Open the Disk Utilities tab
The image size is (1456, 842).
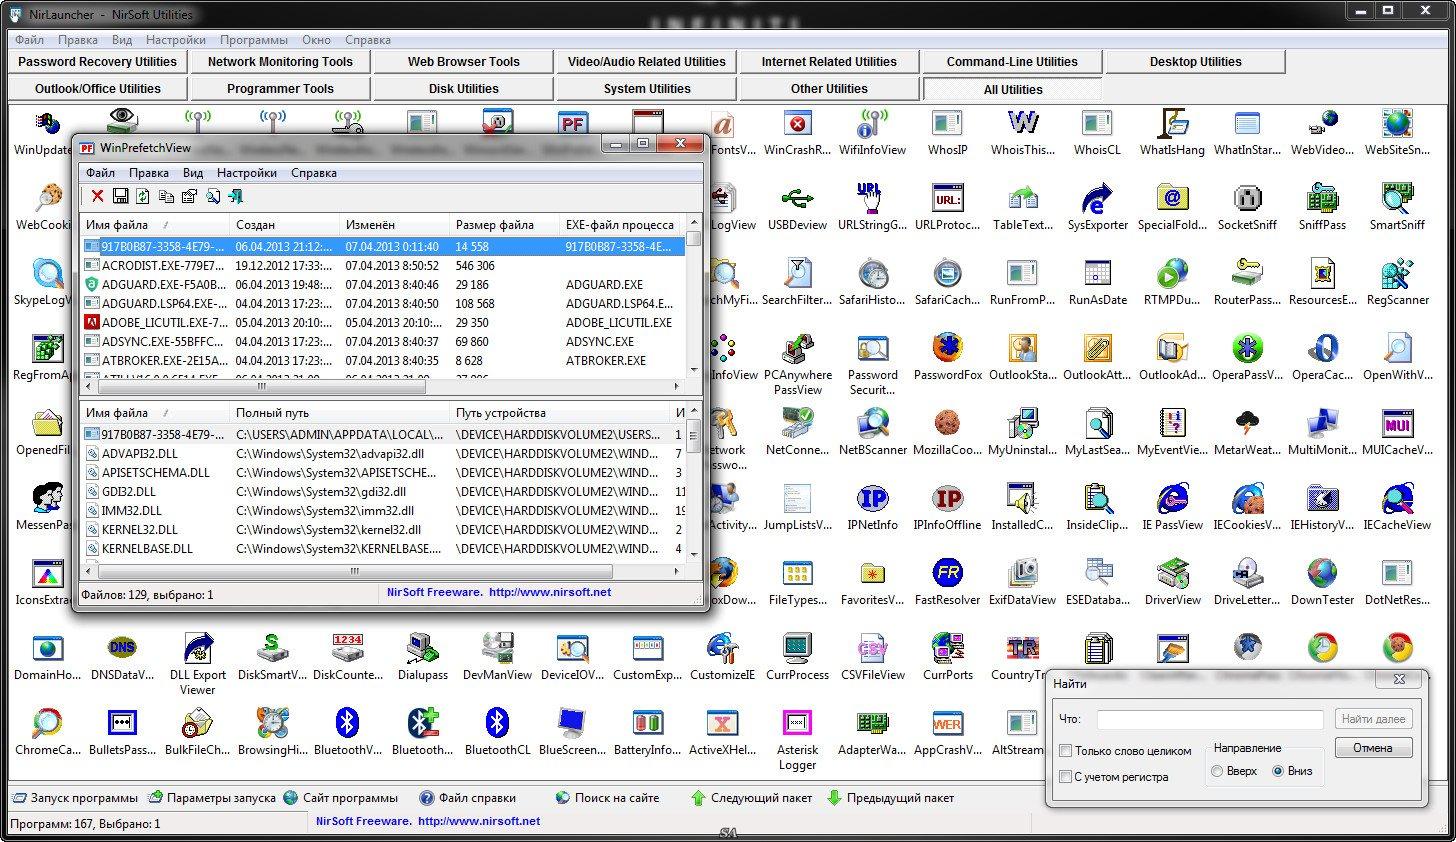click(x=463, y=89)
